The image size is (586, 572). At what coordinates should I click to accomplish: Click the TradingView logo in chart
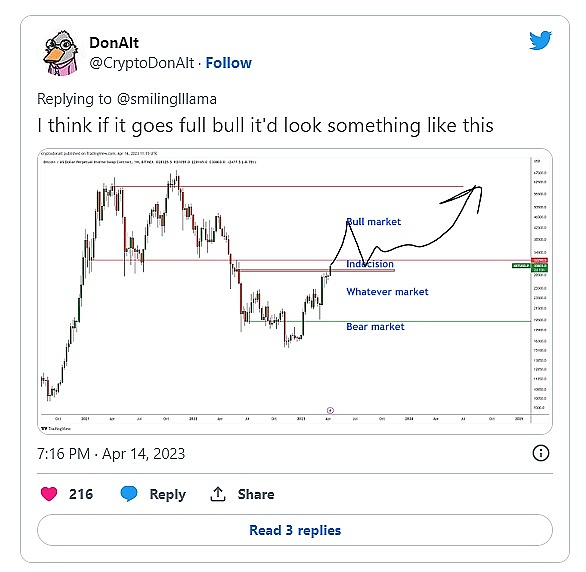[56, 429]
